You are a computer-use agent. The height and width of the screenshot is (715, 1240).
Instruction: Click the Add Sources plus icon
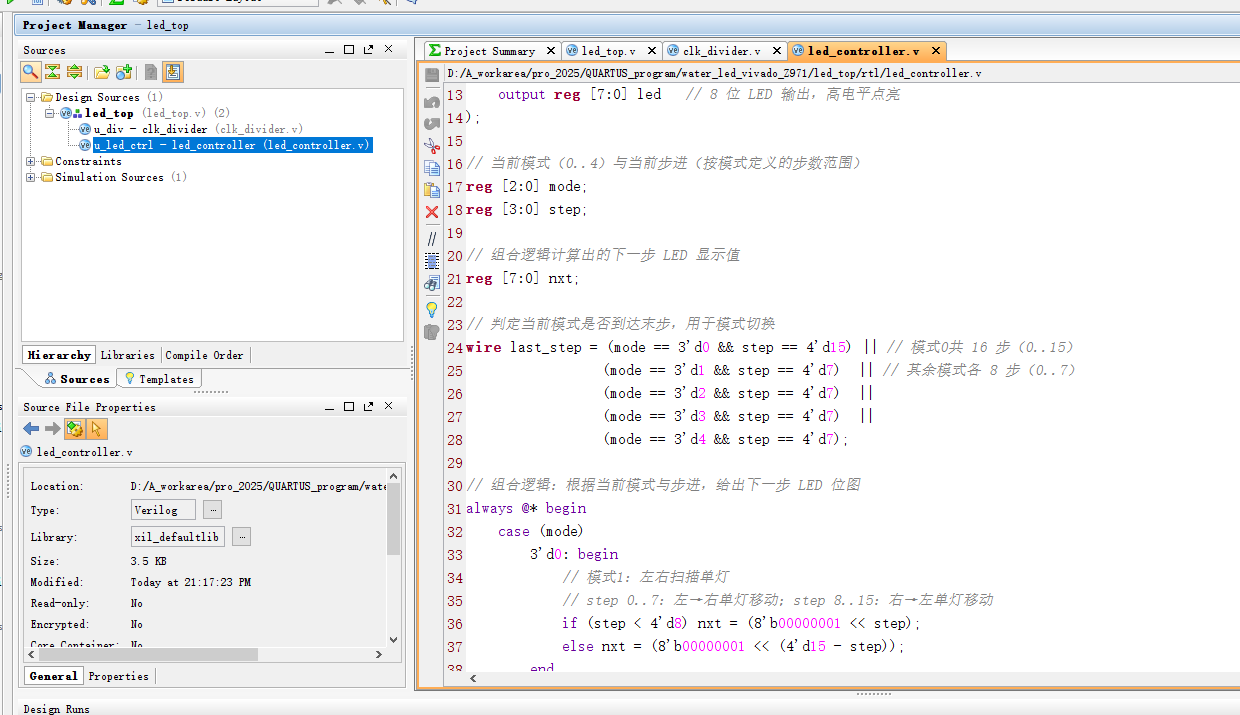123,72
